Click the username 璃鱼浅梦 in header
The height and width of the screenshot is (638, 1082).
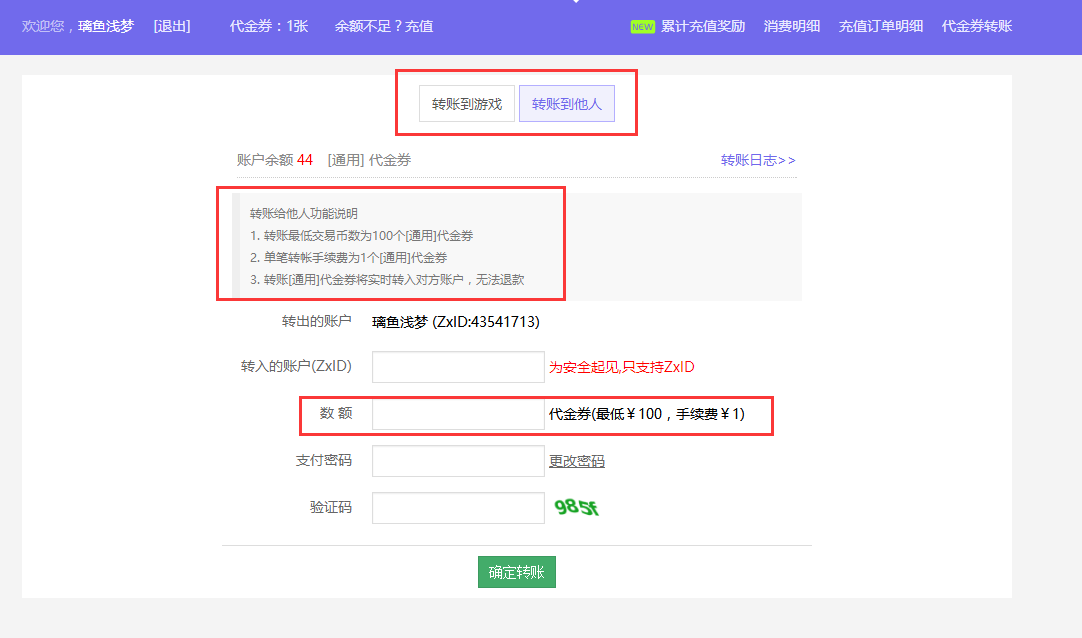(106, 26)
